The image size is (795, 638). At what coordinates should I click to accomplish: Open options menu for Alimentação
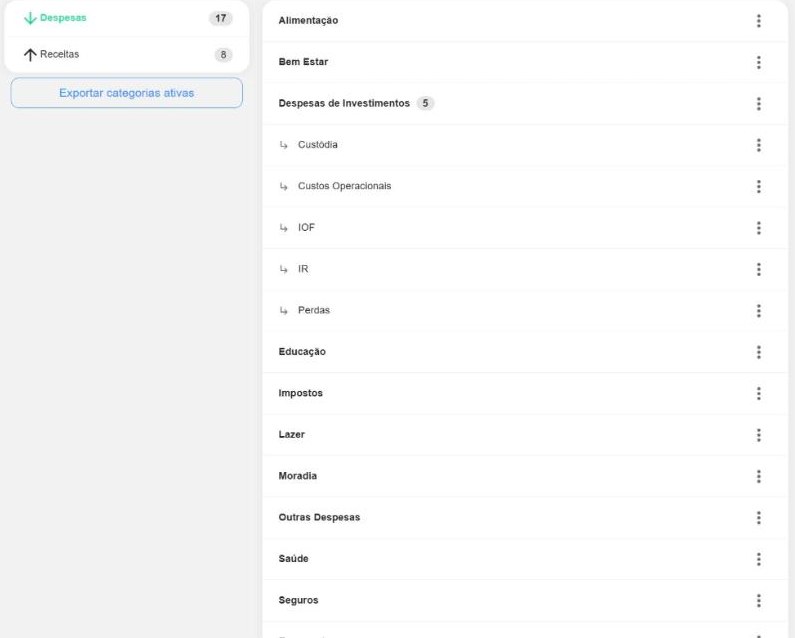[758, 21]
